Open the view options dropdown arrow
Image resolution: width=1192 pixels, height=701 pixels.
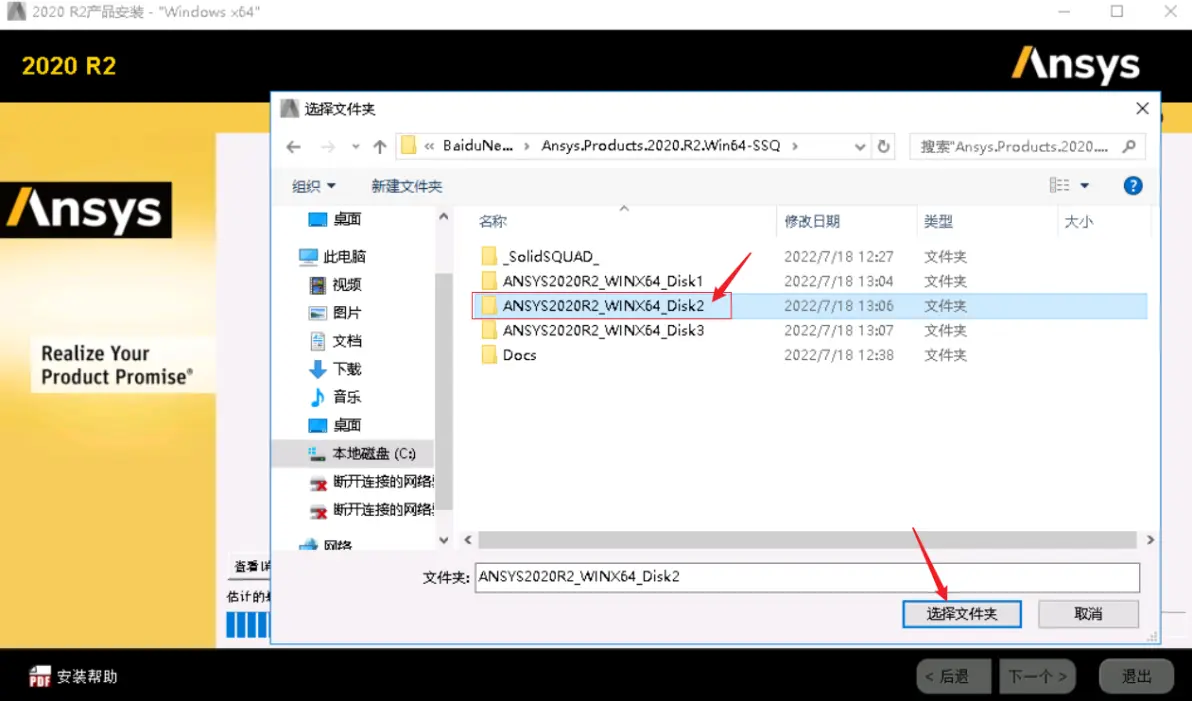click(x=1085, y=186)
